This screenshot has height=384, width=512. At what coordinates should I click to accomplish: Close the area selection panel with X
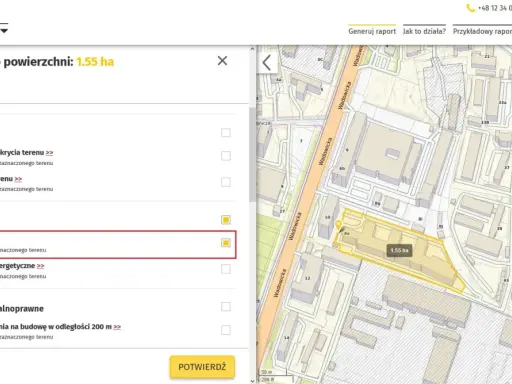pyautogui.click(x=222, y=61)
